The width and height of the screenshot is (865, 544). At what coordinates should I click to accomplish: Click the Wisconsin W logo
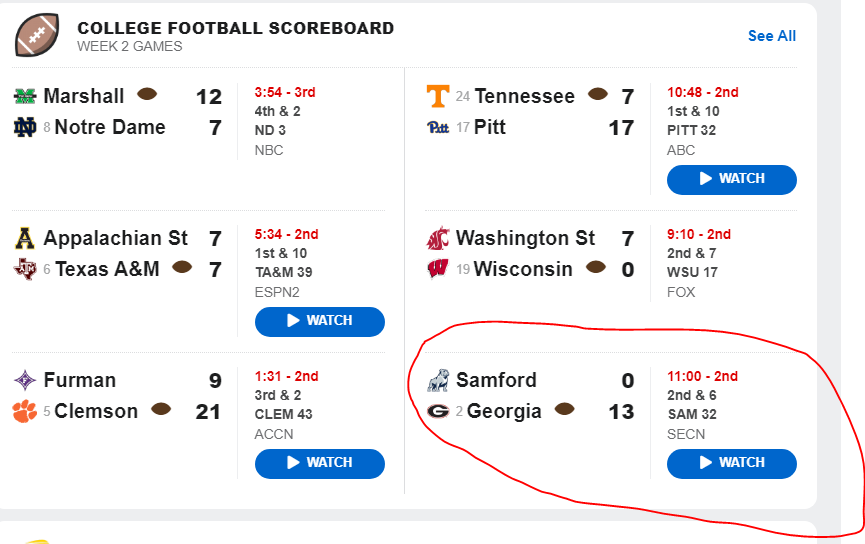[x=438, y=269]
